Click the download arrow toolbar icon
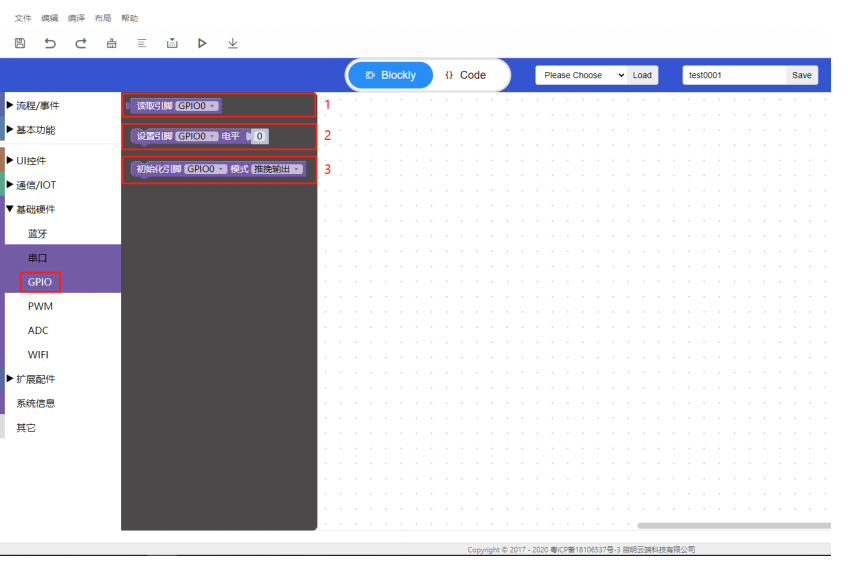This screenshot has width=848, height=566. click(233, 43)
